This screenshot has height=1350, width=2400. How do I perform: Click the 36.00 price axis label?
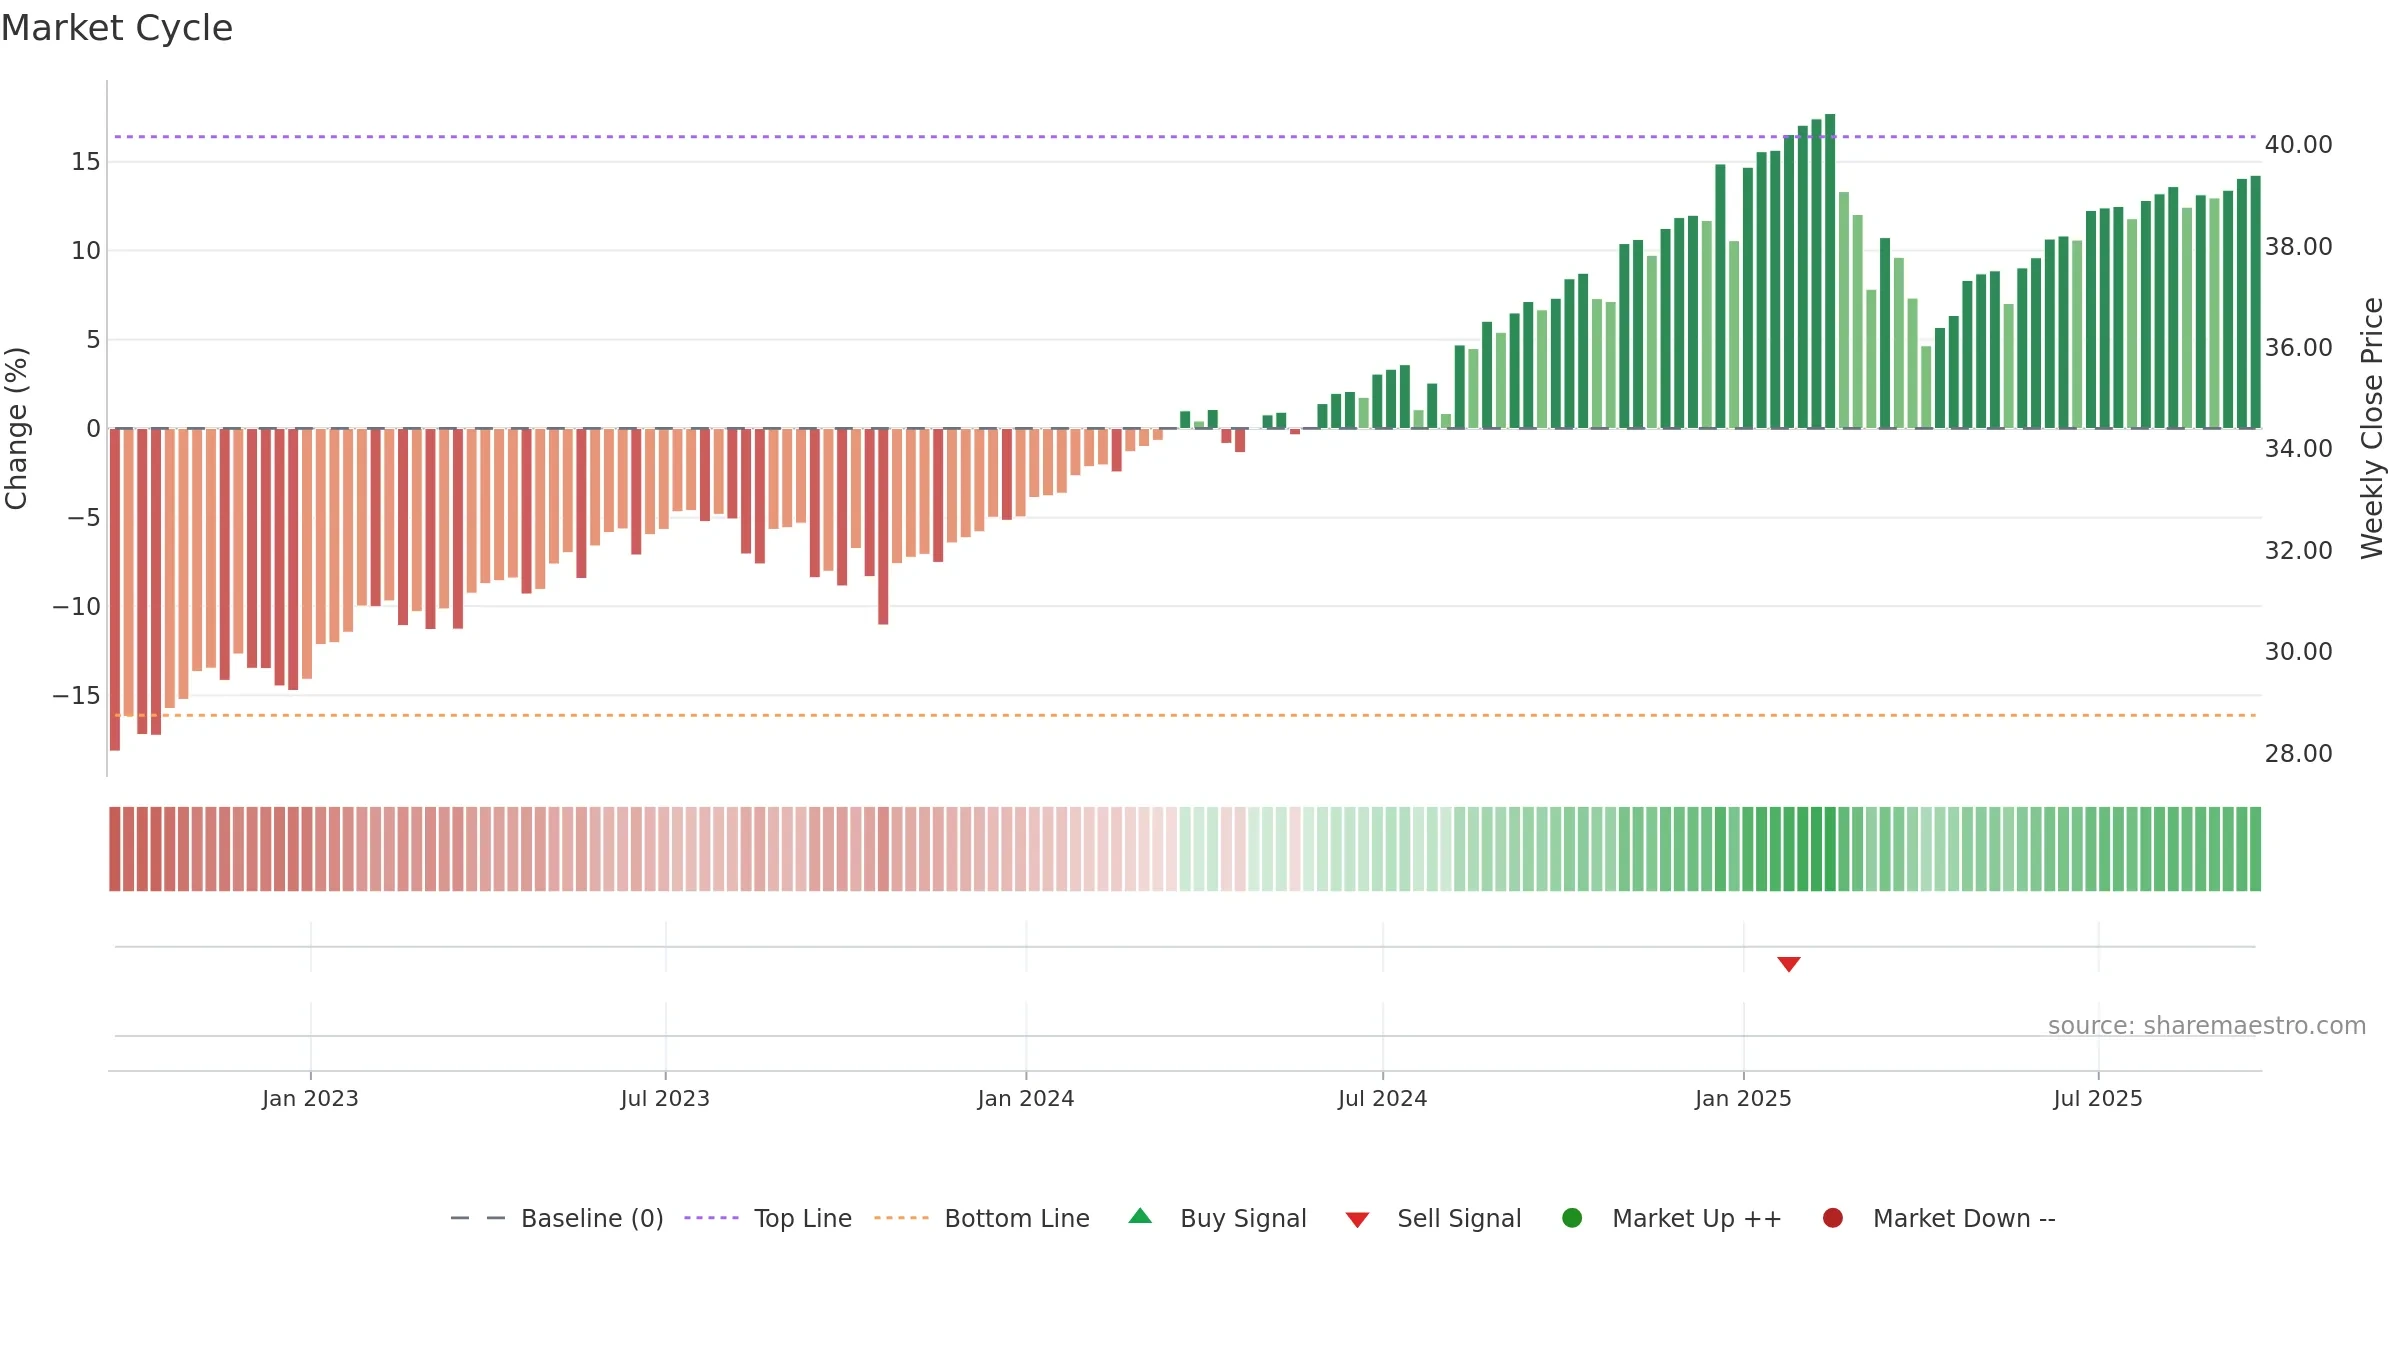pos(2298,348)
